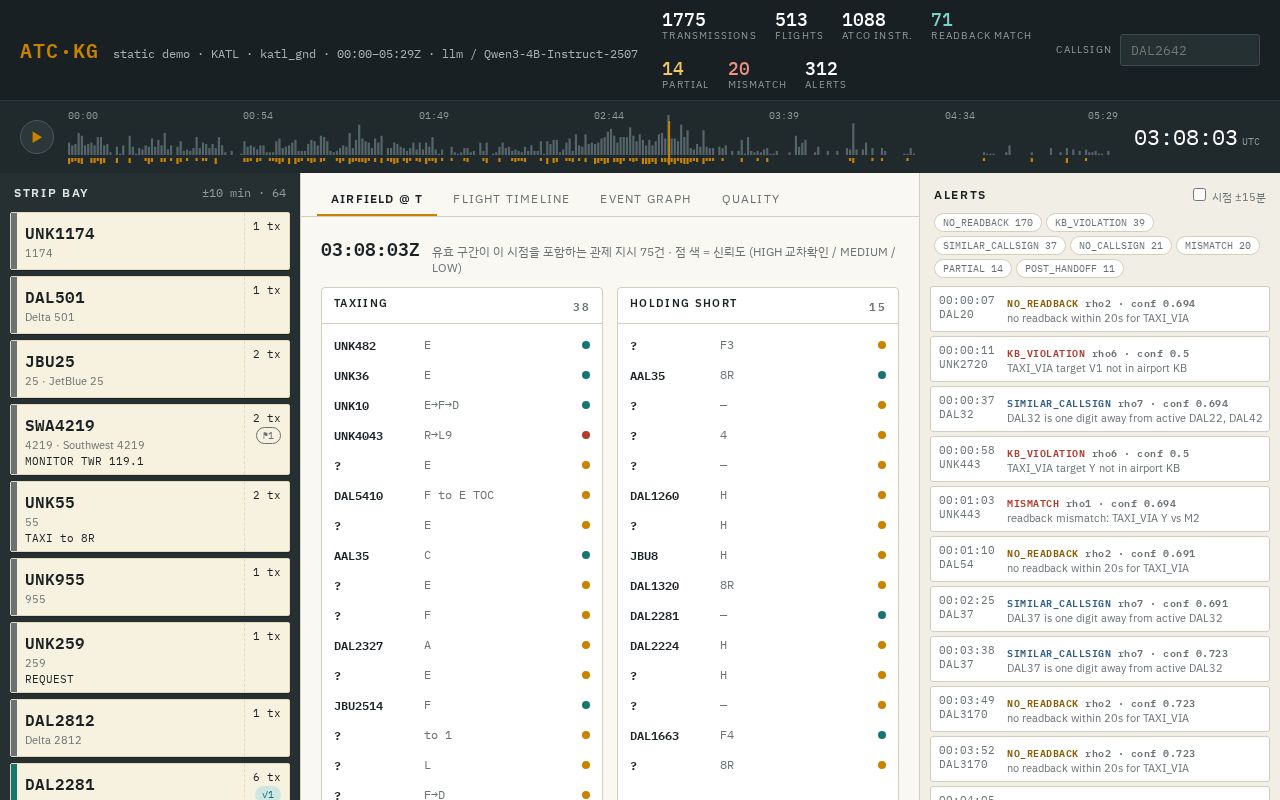Viewport: 1280px width, 800px height.
Task: Click the teal dot for holding AAL35 8R
Action: pos(882,375)
